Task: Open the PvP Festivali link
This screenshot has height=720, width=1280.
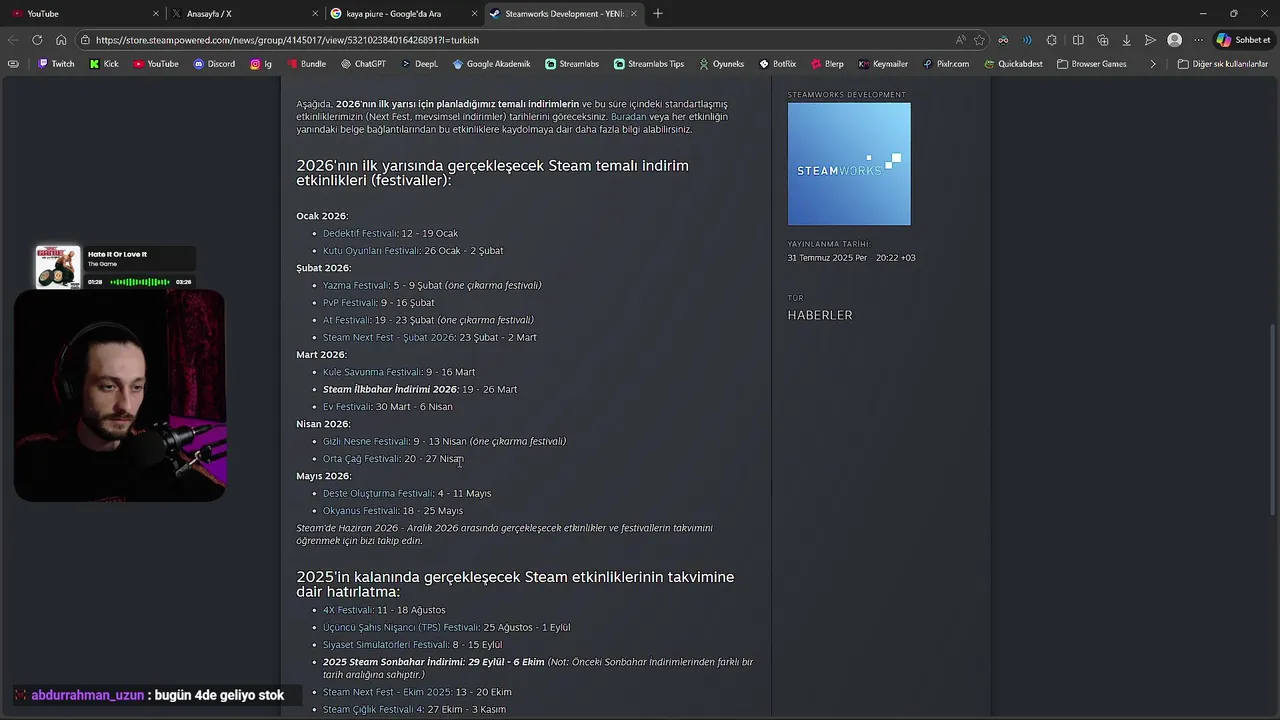Action: pos(349,303)
